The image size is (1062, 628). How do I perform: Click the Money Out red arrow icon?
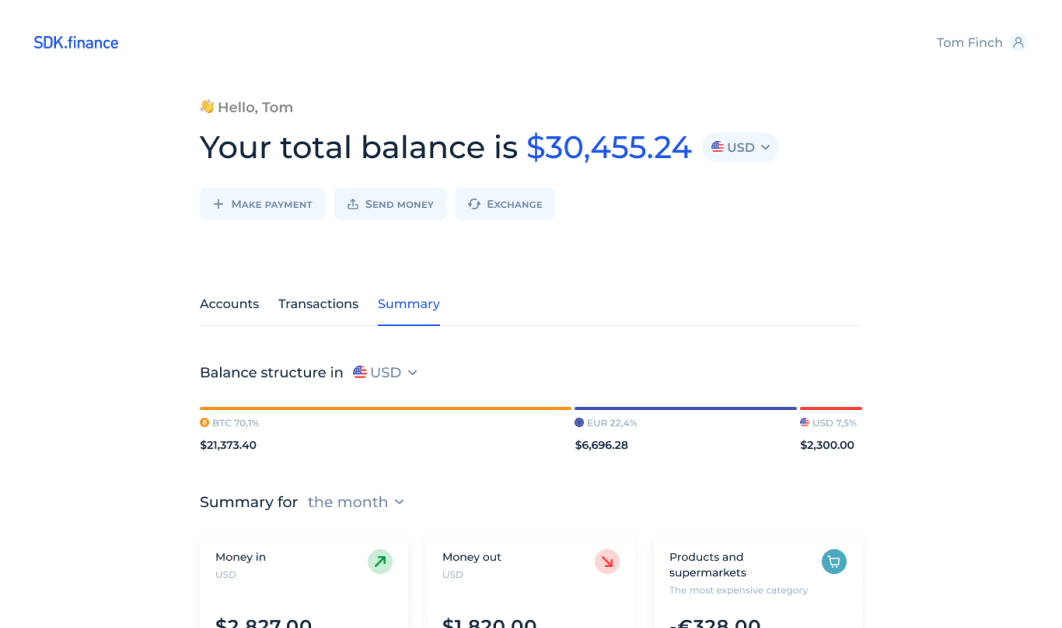click(x=607, y=561)
